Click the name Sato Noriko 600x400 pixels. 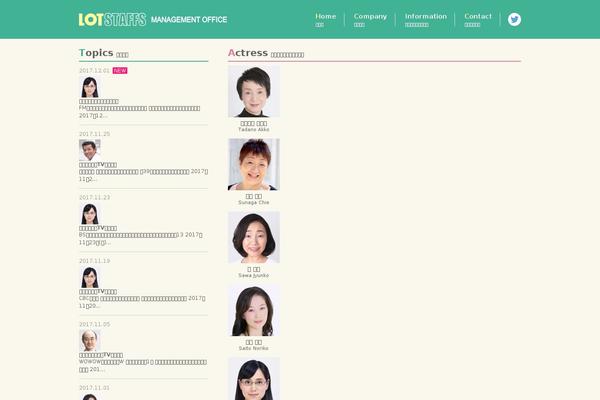[x=254, y=348]
